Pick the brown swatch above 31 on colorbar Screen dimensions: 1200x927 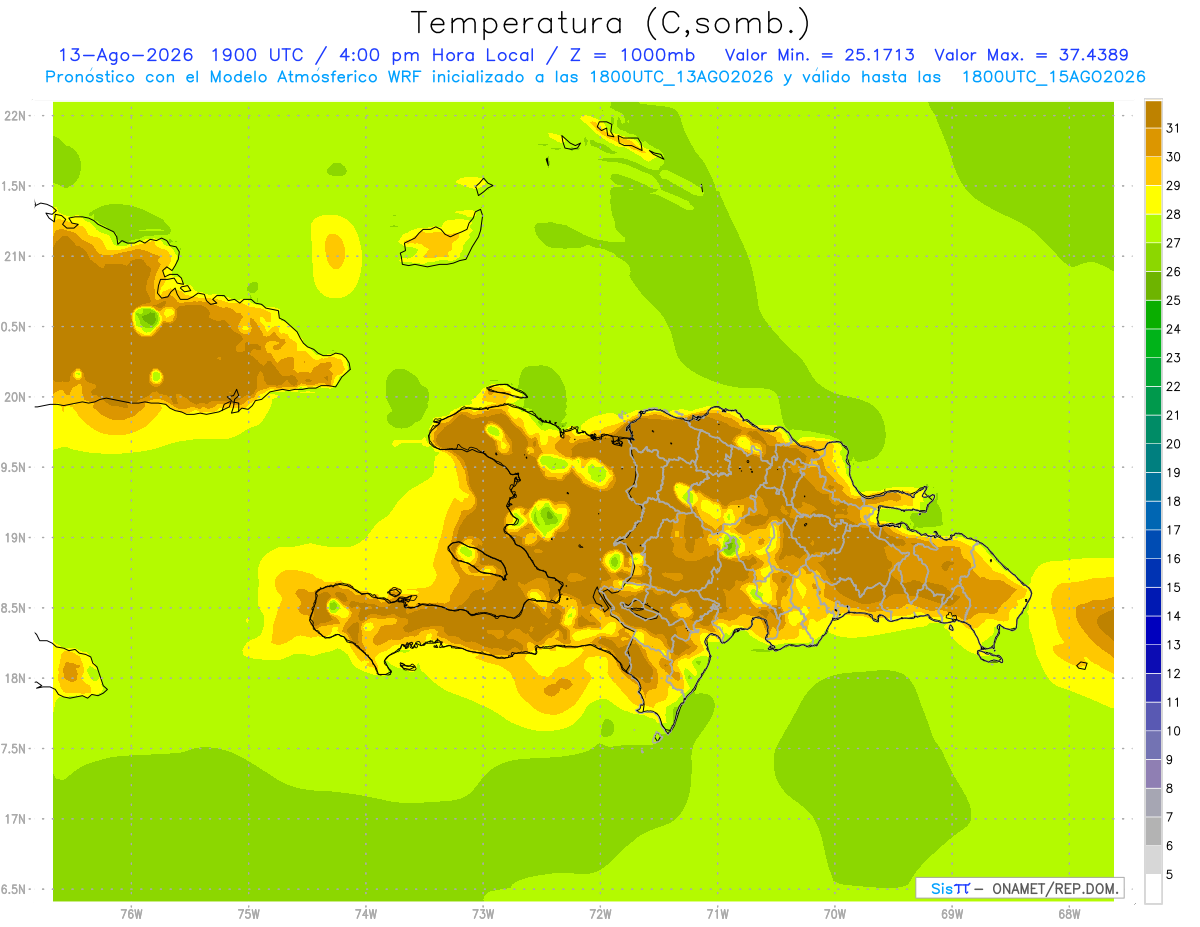coord(1153,113)
